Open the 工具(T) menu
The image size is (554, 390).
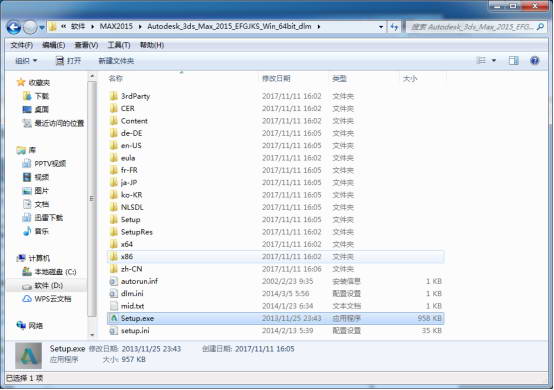click(x=119, y=45)
